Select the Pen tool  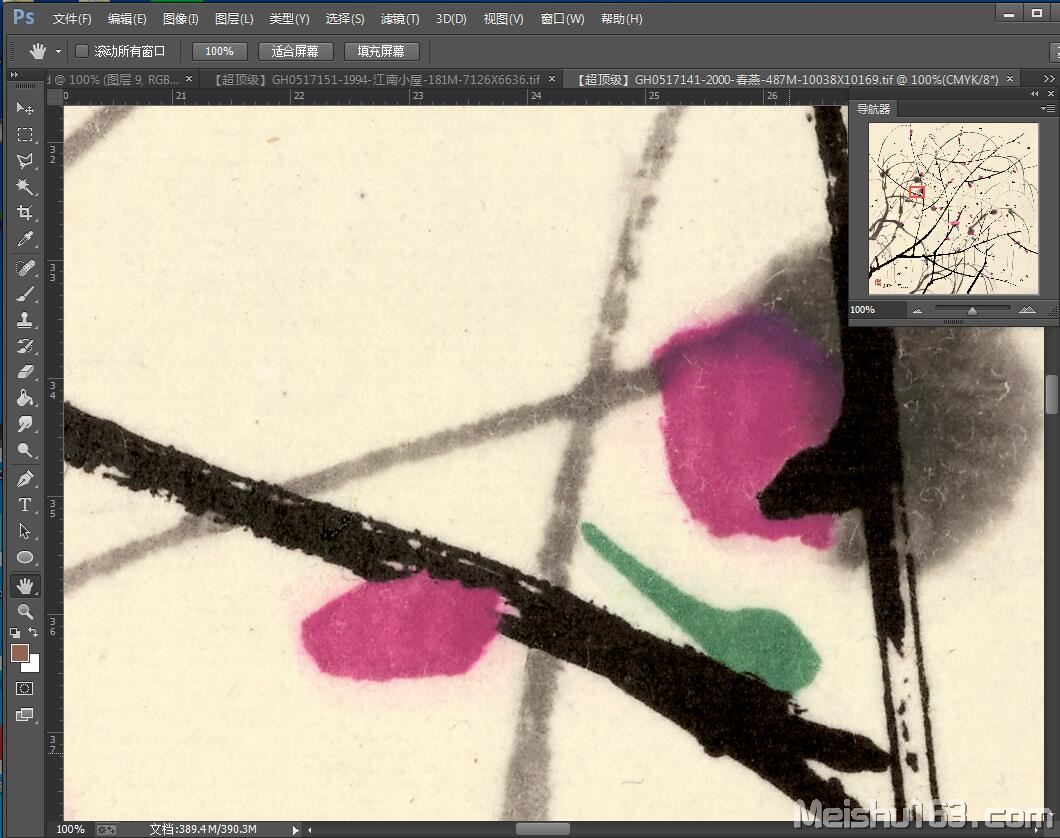(x=25, y=479)
